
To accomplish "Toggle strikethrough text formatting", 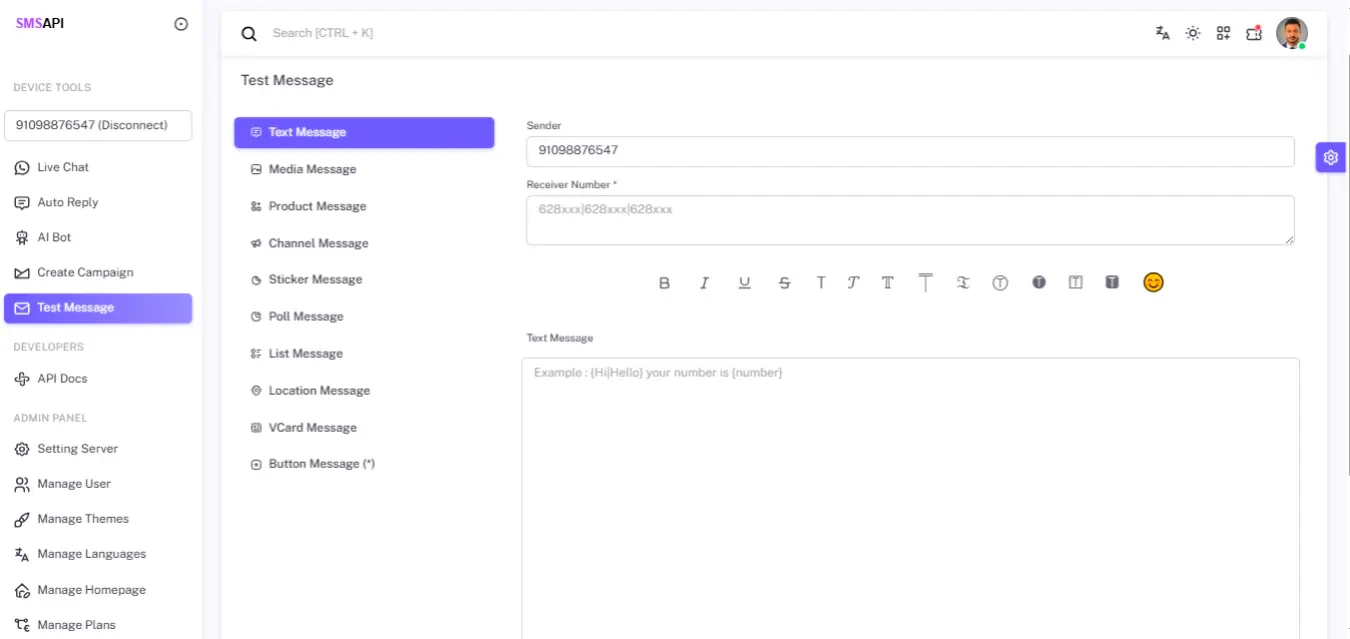I will (784, 283).
